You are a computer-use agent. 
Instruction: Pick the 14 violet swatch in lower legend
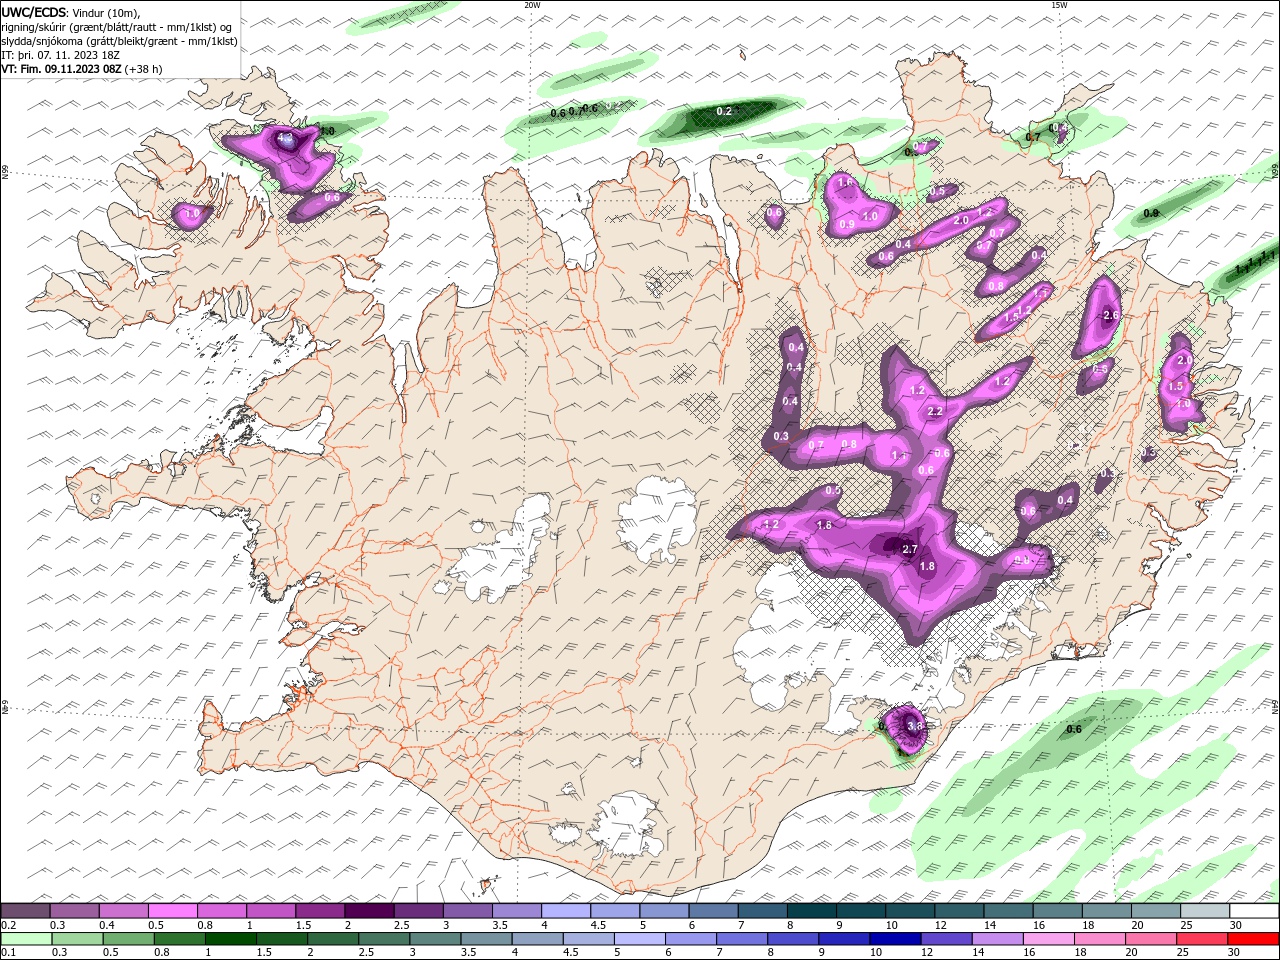tap(996, 939)
